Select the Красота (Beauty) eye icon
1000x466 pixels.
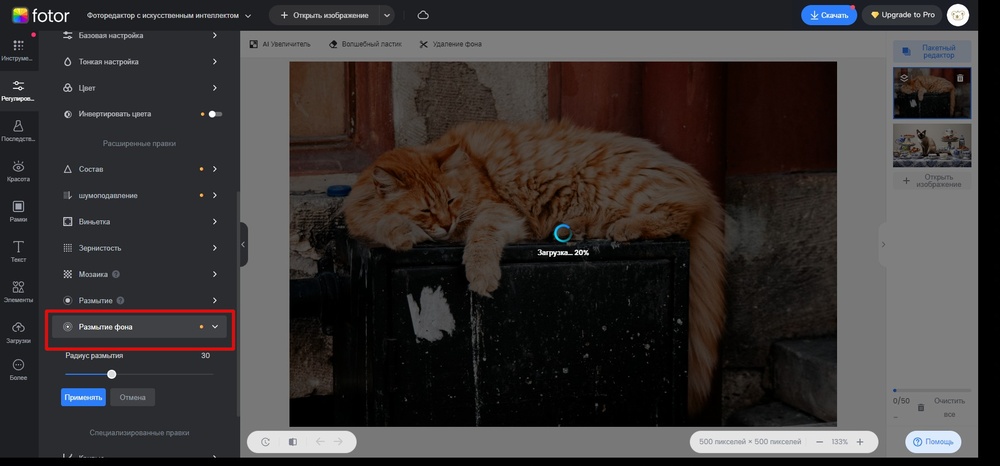[x=18, y=170]
